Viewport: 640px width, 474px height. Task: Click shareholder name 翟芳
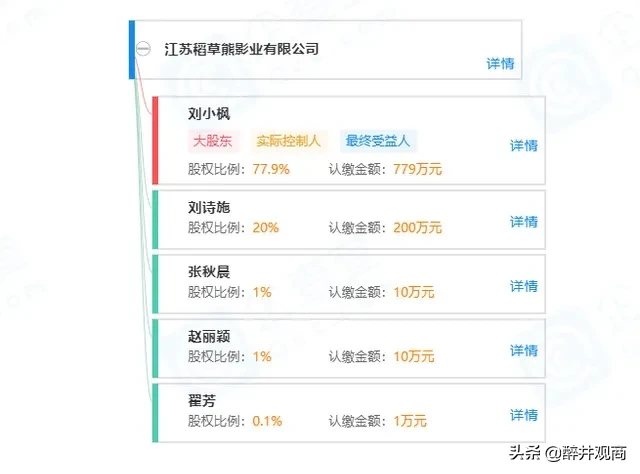(x=202, y=401)
